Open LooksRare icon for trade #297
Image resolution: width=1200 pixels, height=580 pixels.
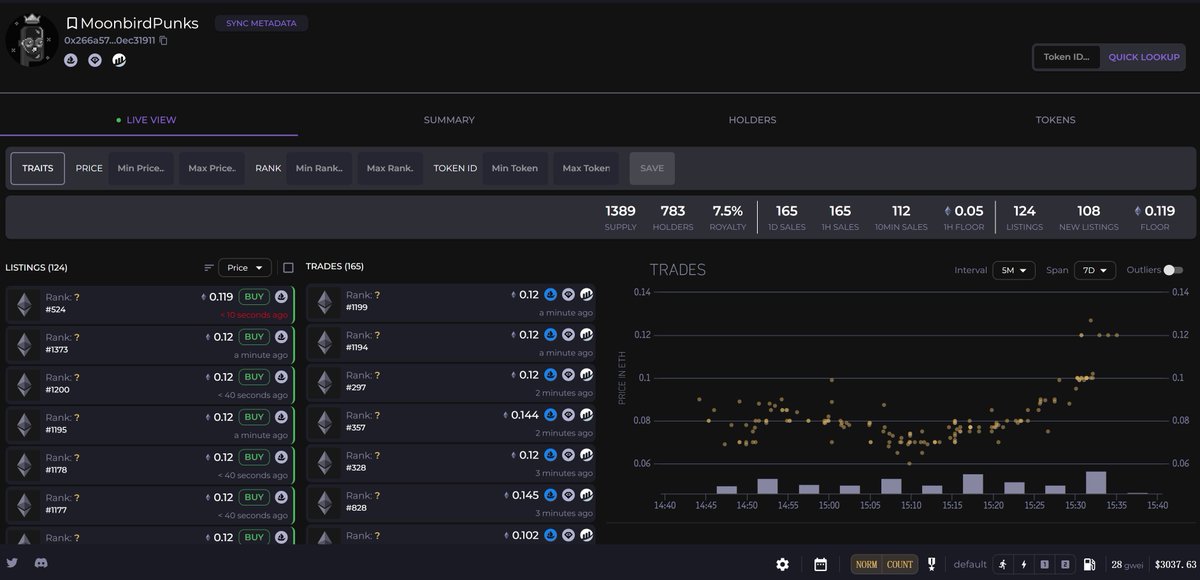(568, 375)
